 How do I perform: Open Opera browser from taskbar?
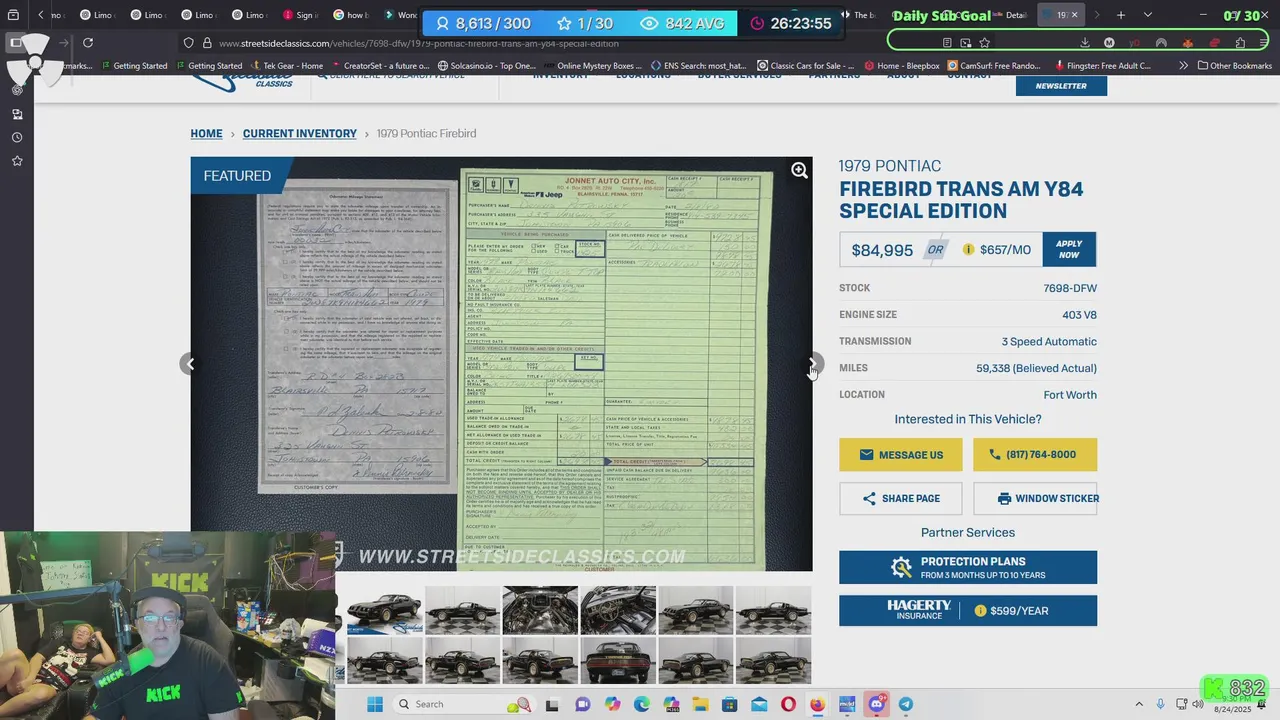point(788,704)
